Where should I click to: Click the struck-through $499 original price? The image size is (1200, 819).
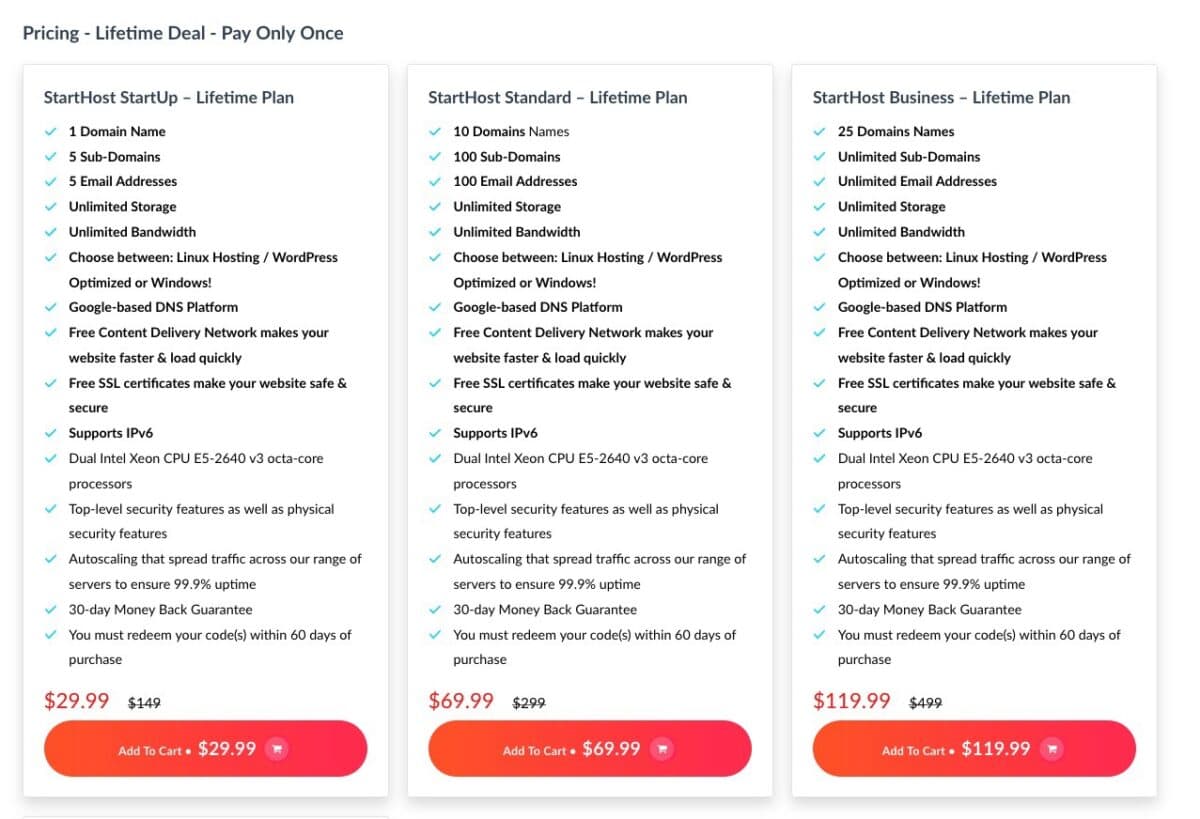pyautogui.click(x=925, y=703)
